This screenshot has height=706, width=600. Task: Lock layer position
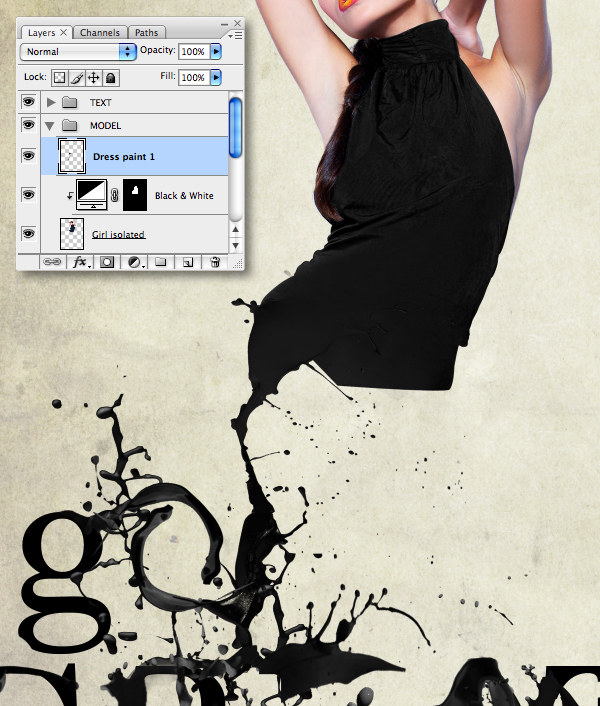(x=94, y=78)
